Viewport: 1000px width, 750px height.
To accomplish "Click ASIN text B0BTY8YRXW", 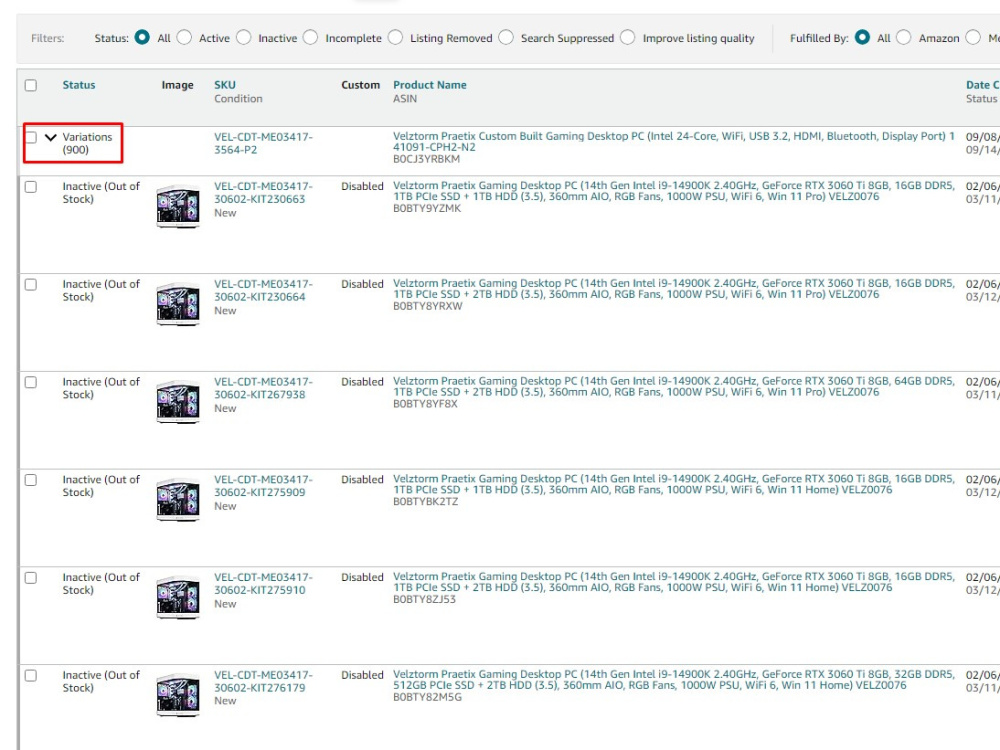I will click(427, 305).
